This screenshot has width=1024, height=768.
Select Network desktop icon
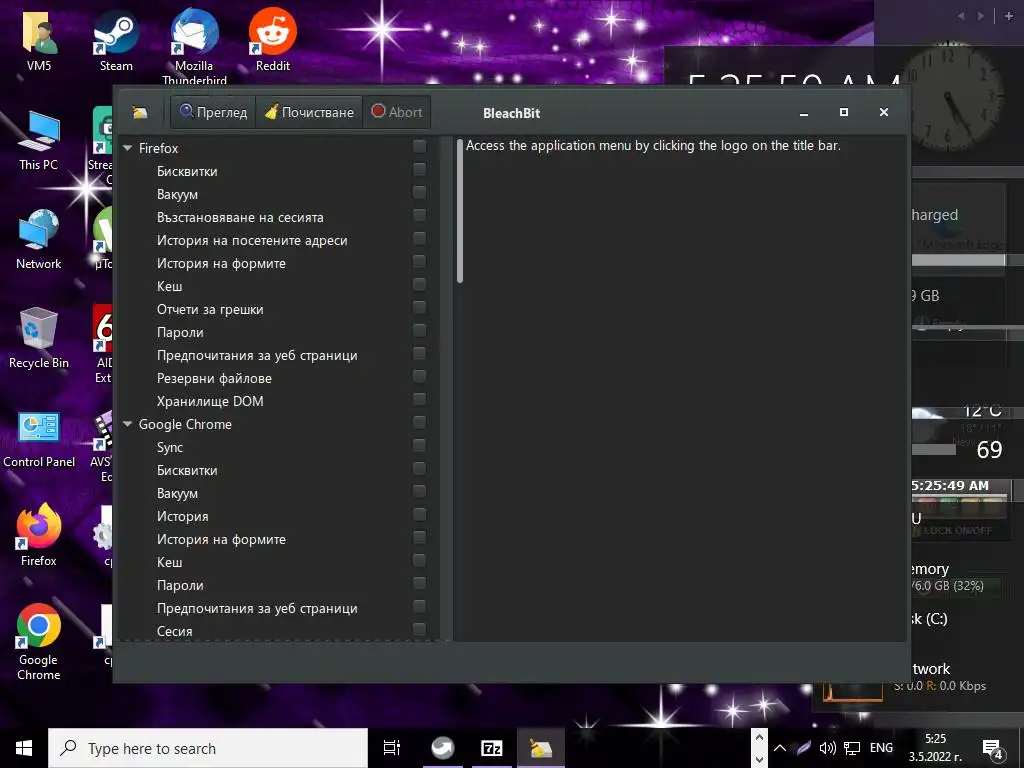(39, 240)
